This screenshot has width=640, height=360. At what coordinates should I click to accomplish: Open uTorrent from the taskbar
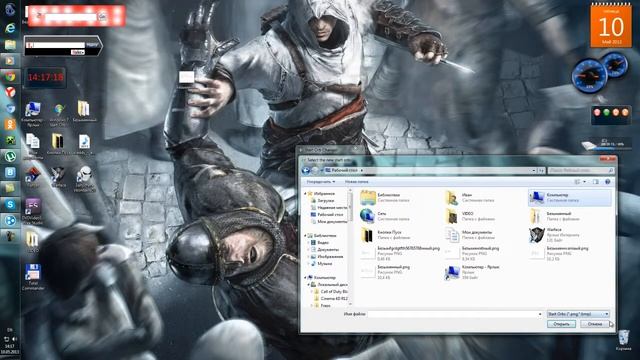pos(10,156)
